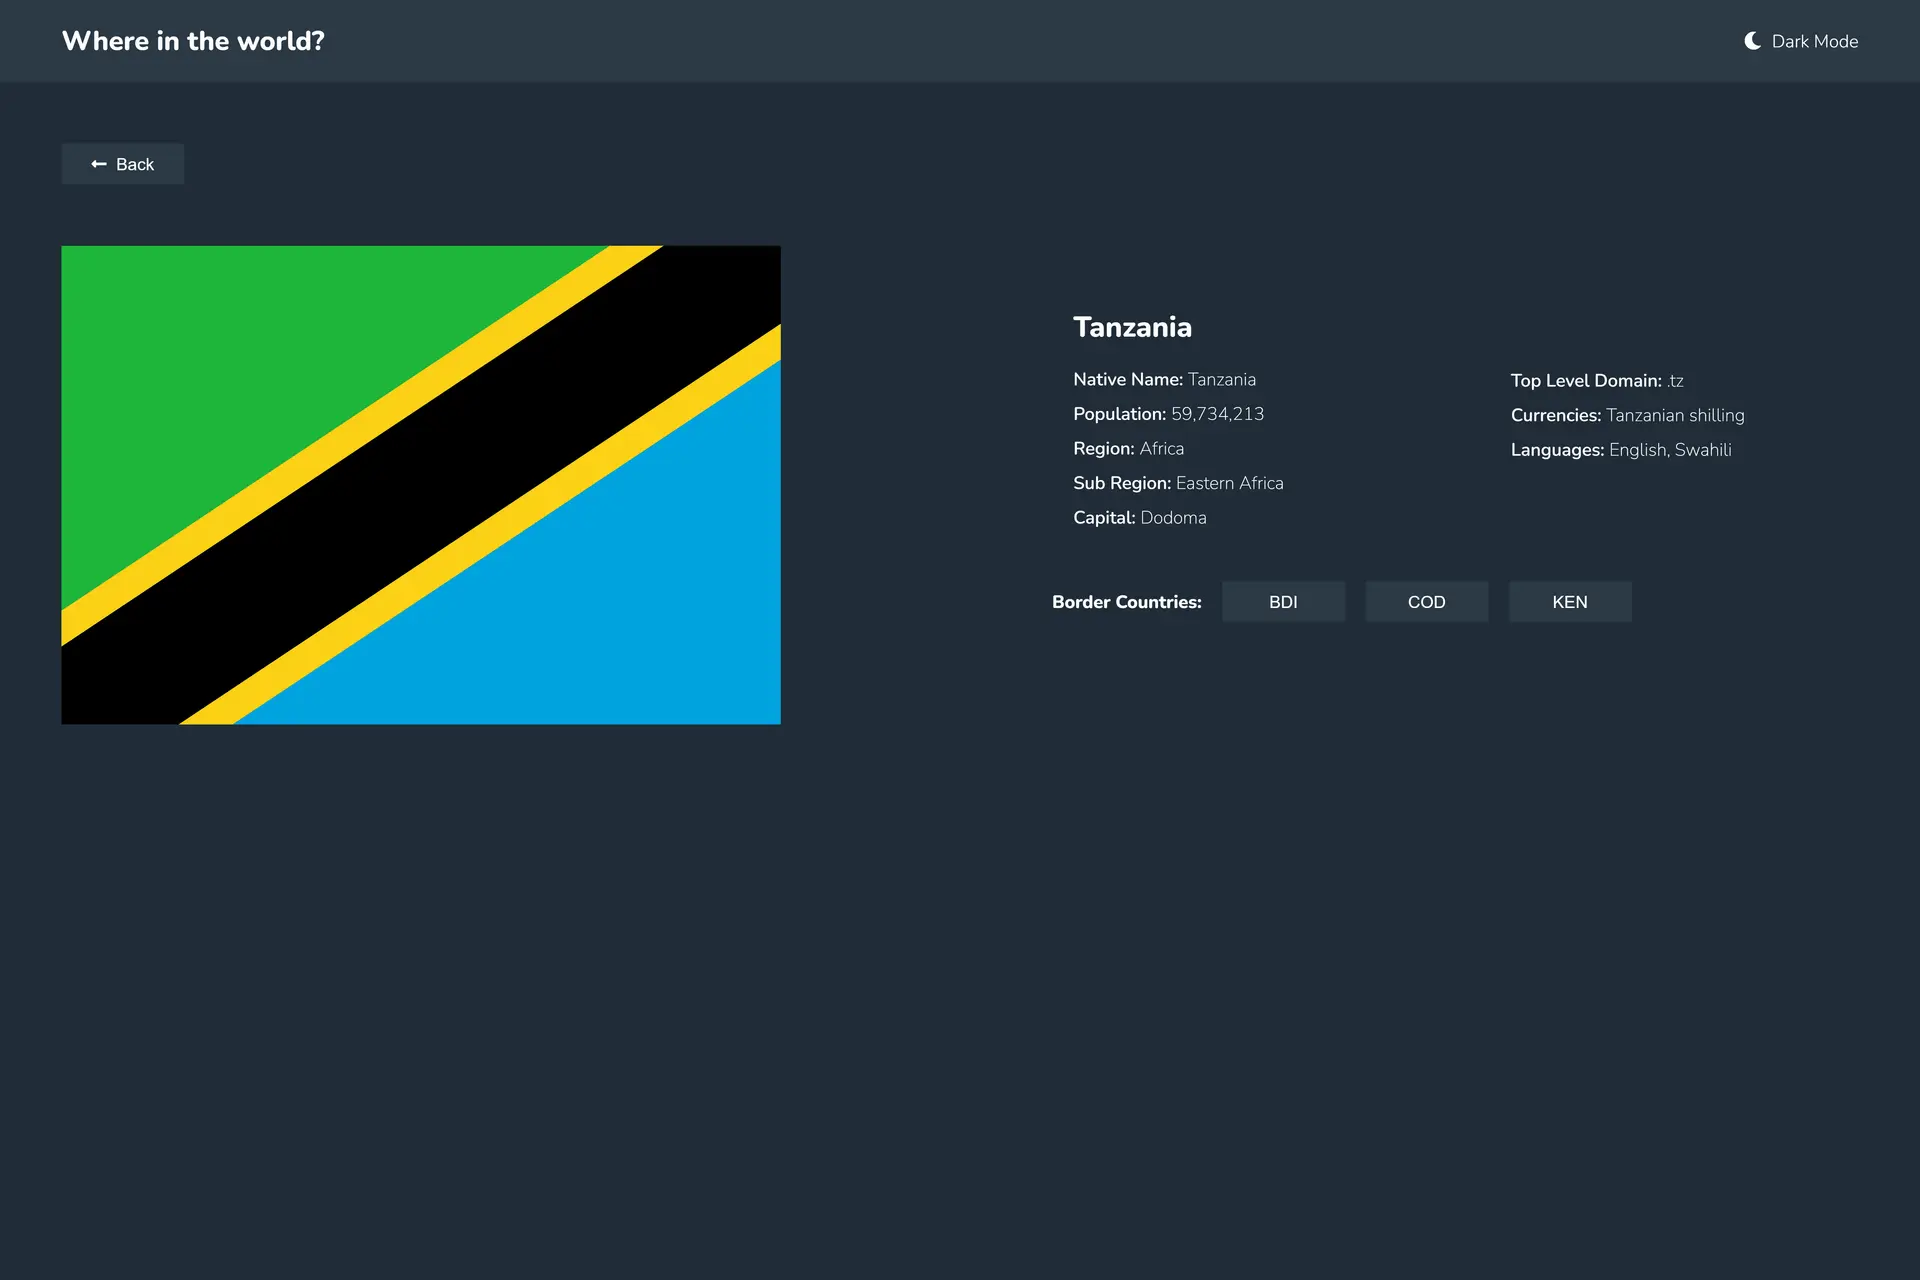1920x1280 pixels.
Task: Click the left arrow icon on Back
Action: tap(99, 164)
